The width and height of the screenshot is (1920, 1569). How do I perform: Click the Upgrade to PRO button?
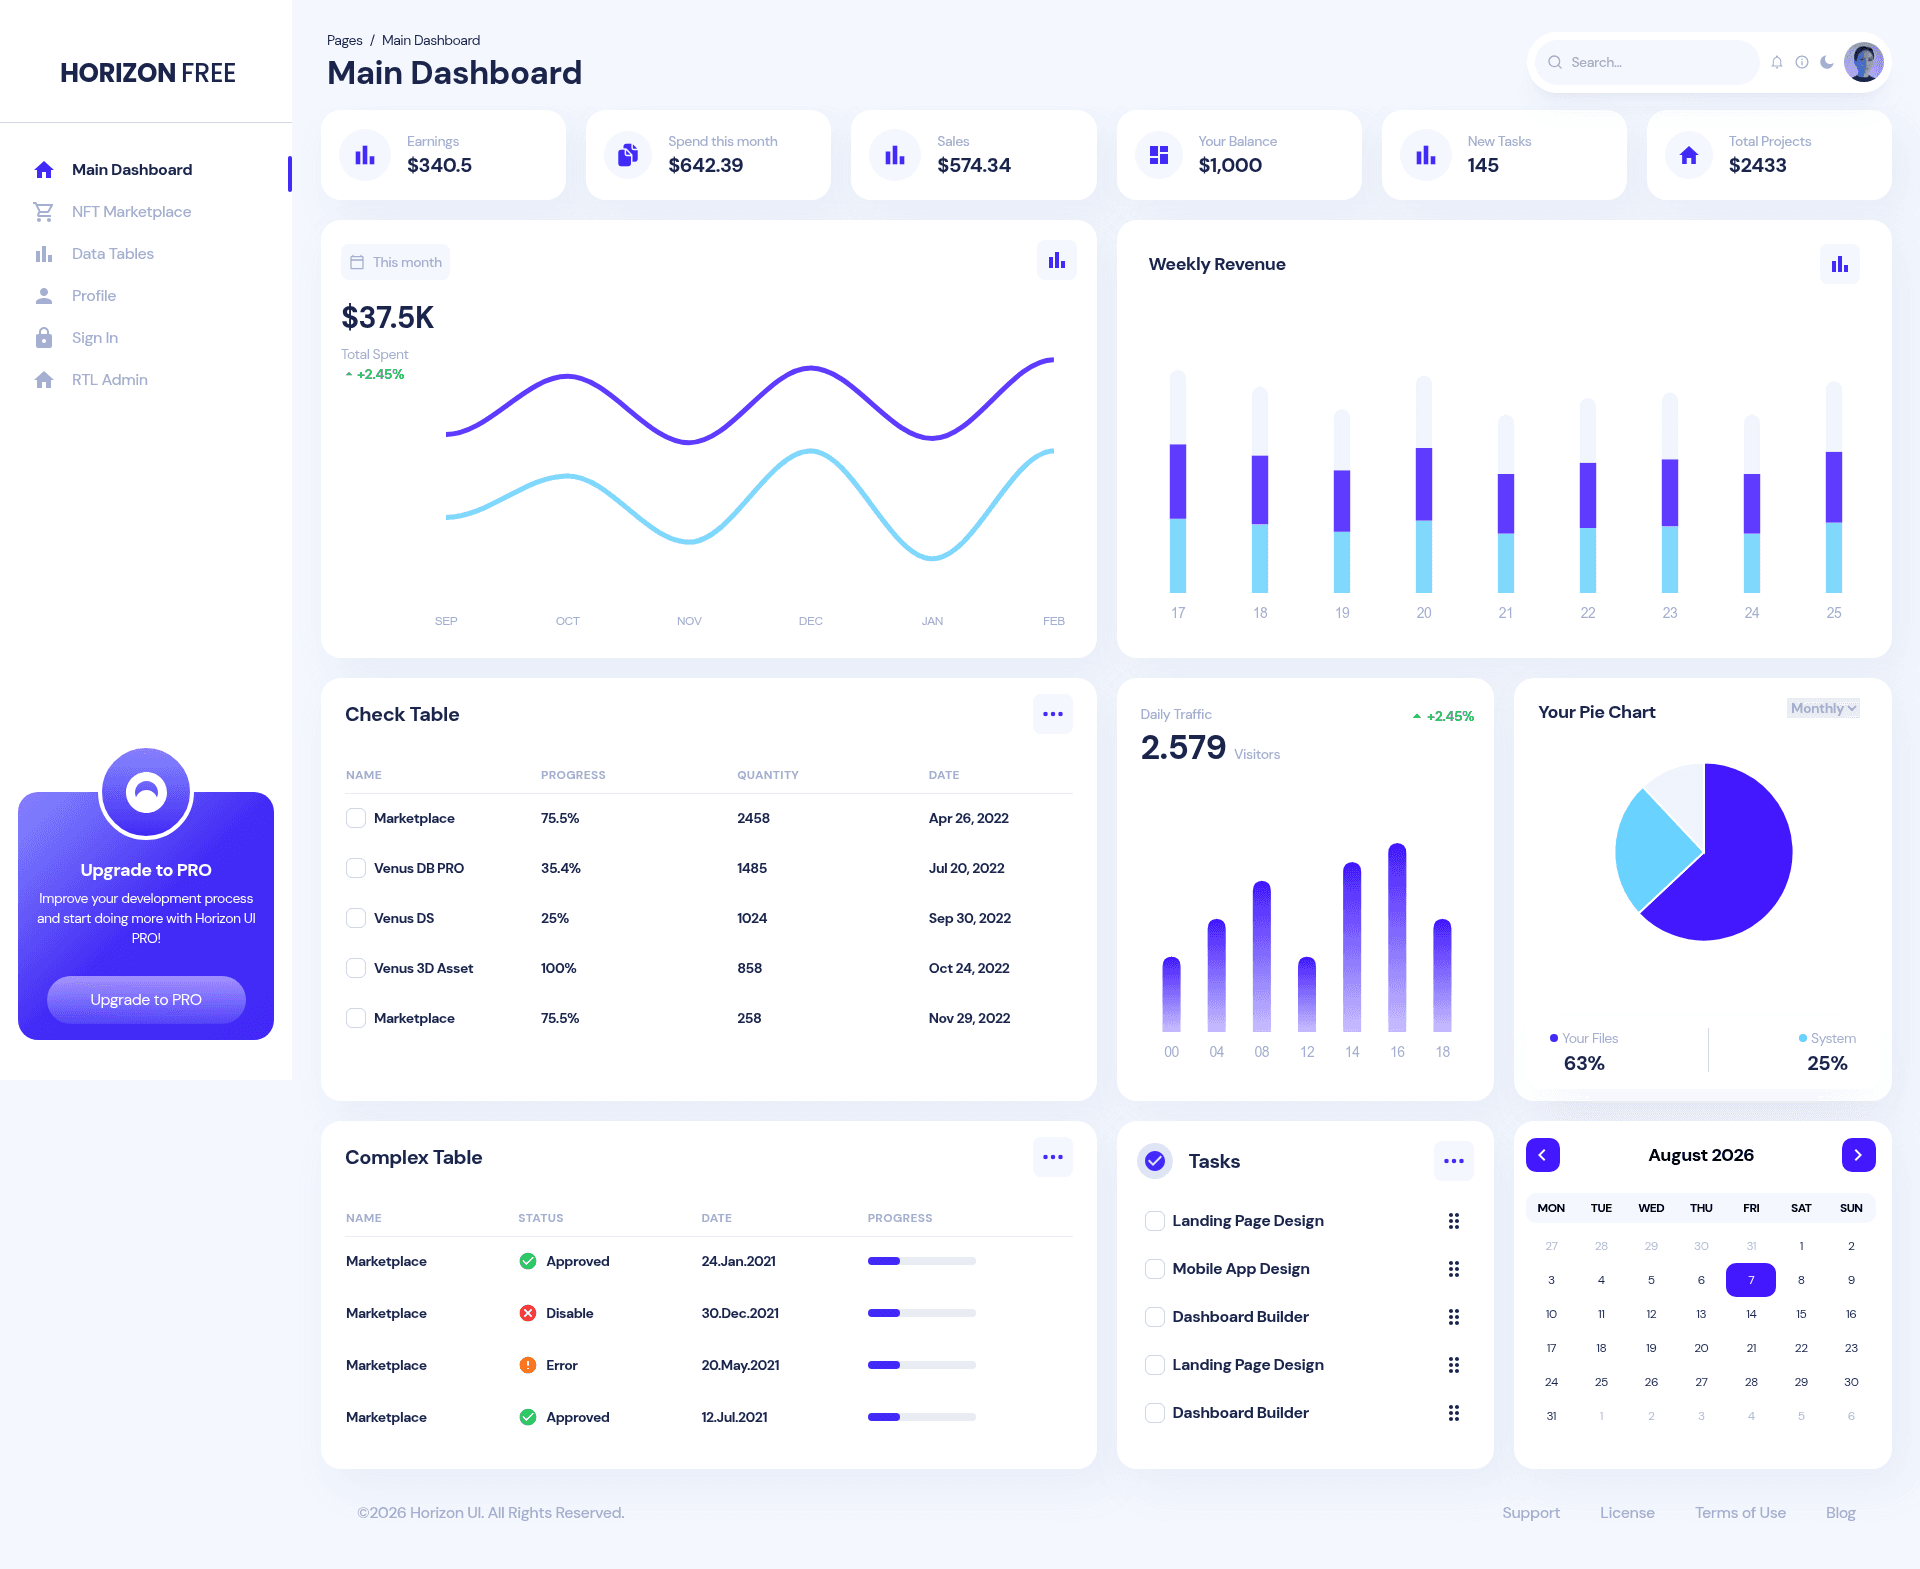[x=146, y=1000]
